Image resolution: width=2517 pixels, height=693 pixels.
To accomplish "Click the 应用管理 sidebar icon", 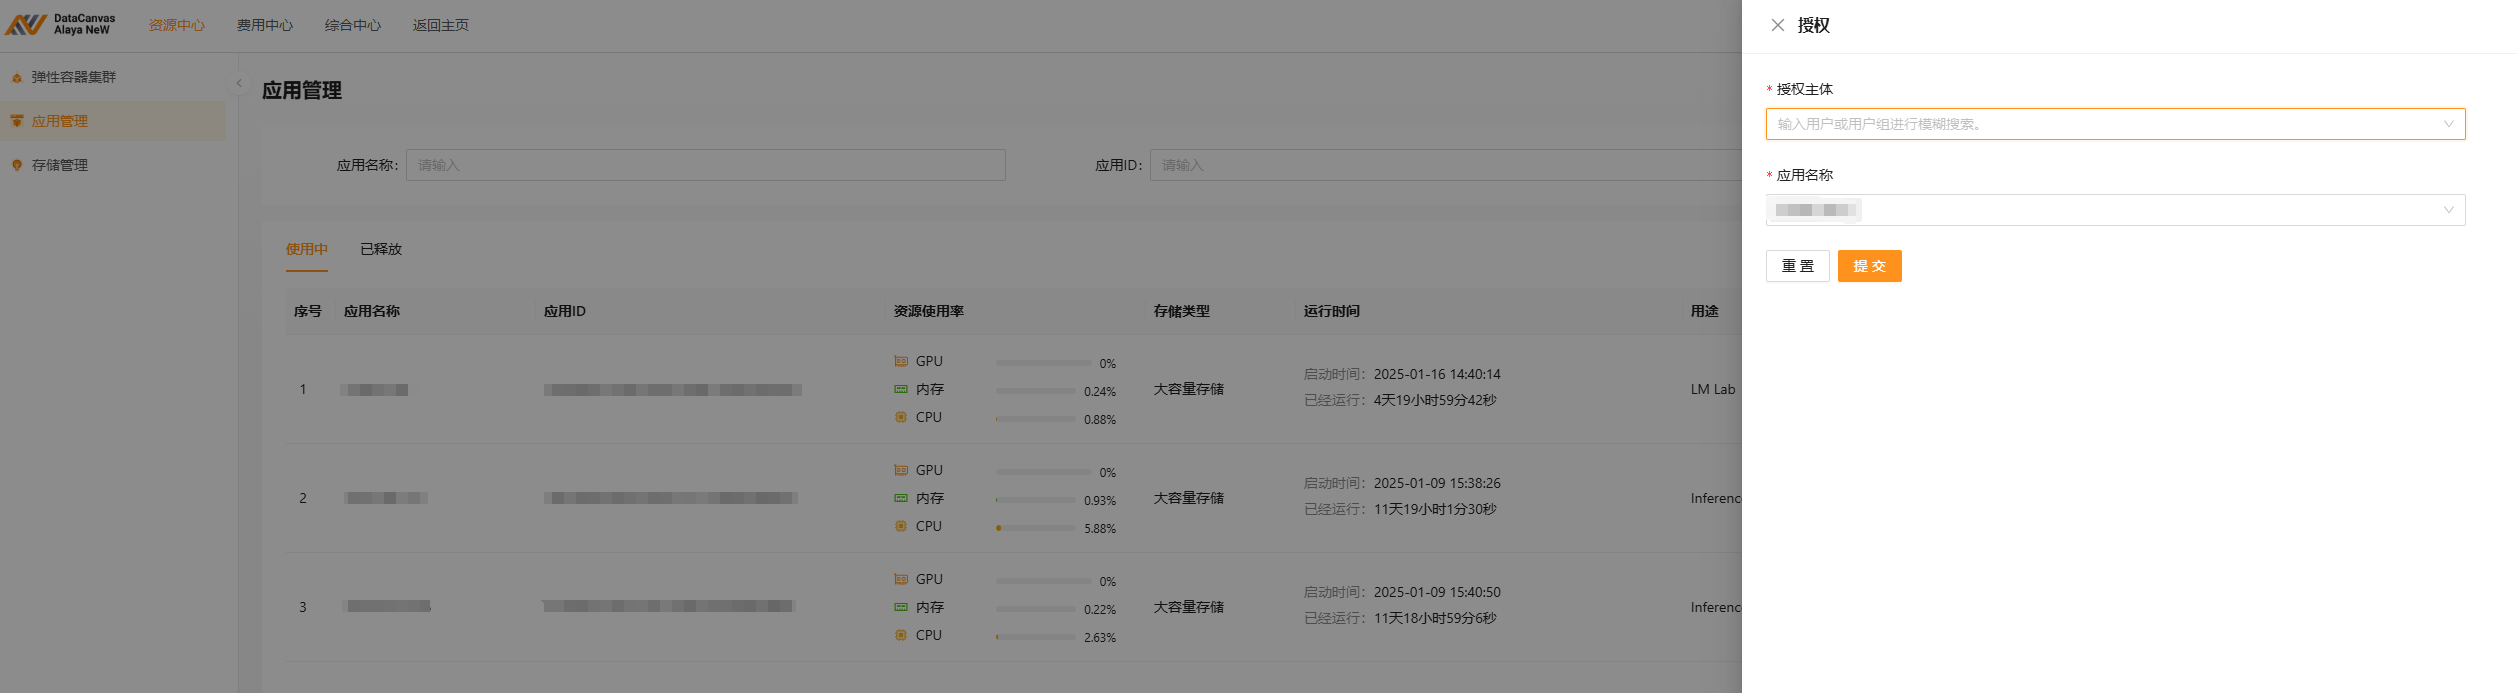I will point(17,121).
